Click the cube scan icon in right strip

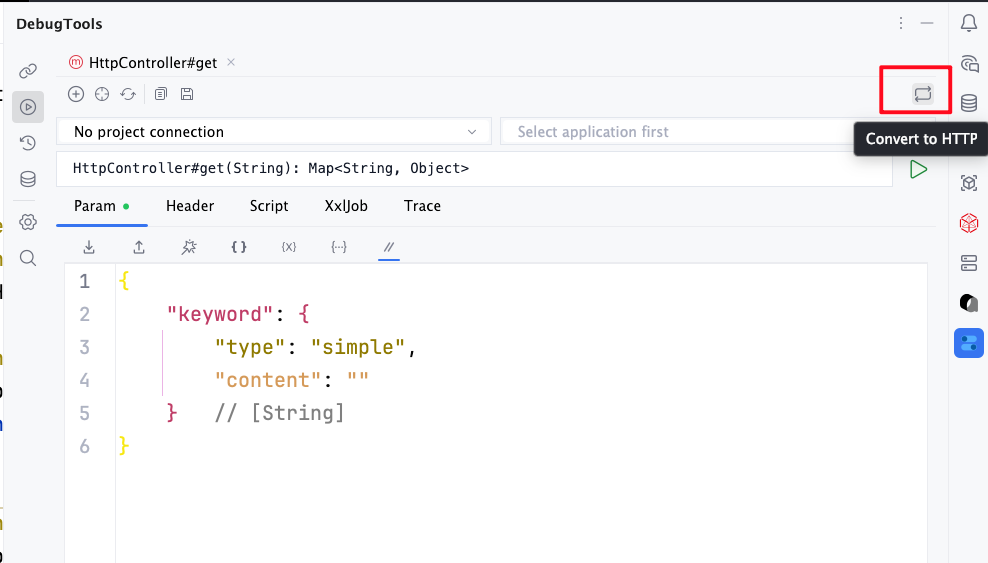pyautogui.click(x=969, y=183)
